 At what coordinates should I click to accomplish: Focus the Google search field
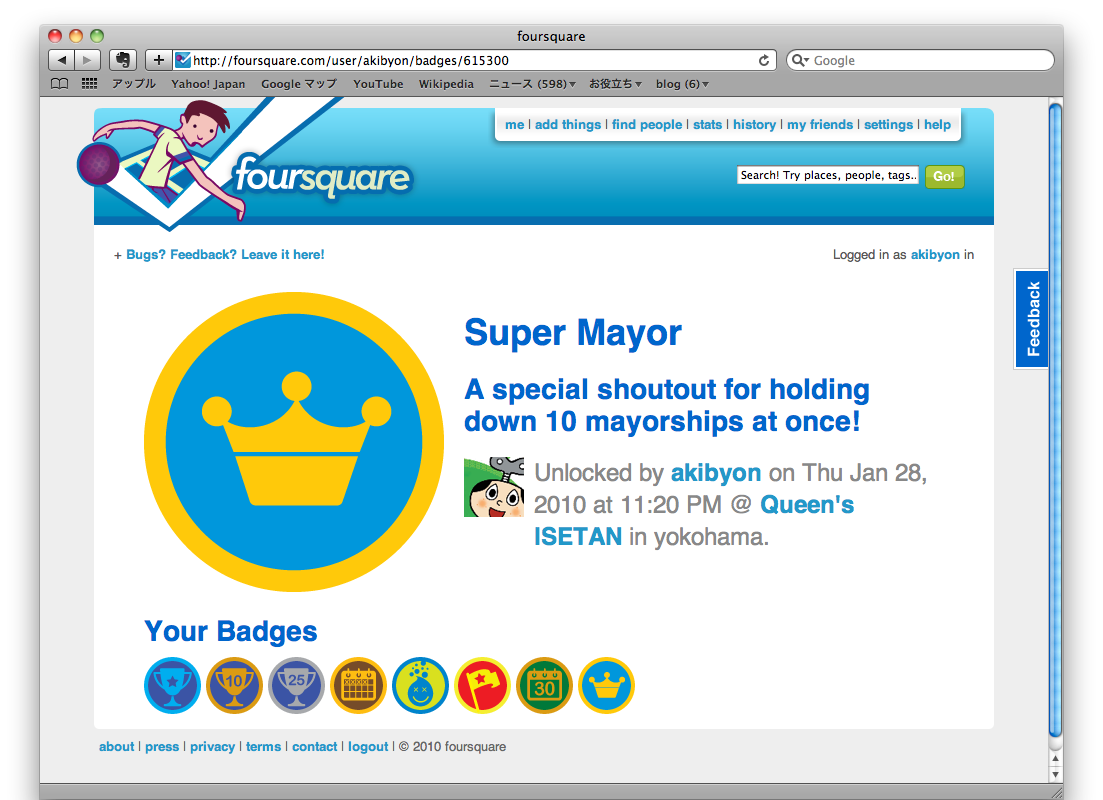920,61
